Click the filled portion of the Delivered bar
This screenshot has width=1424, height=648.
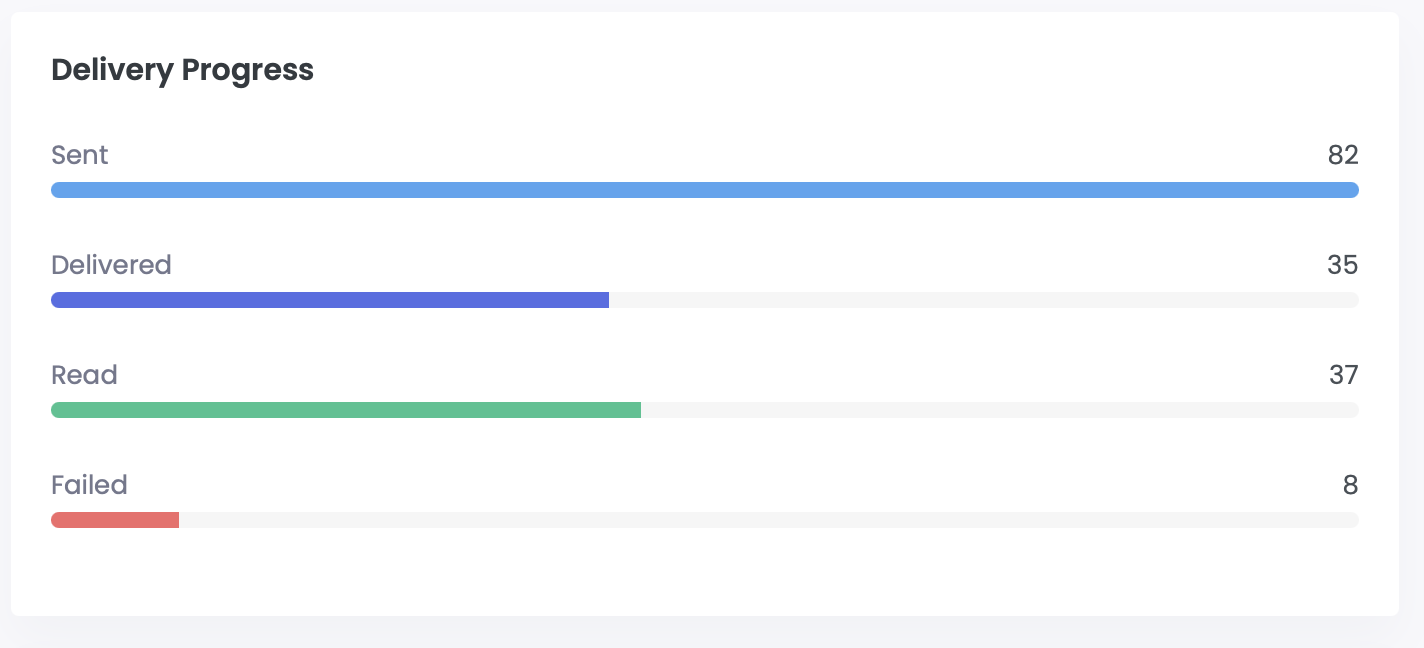(330, 299)
